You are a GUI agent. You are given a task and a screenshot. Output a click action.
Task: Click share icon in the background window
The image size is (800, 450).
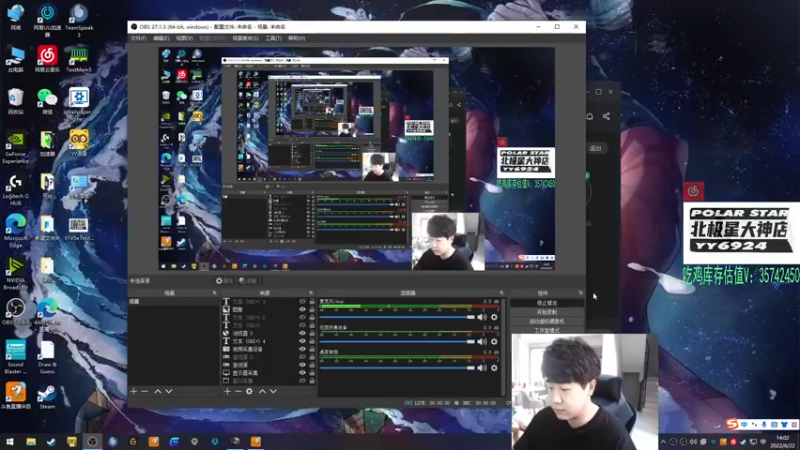606,116
